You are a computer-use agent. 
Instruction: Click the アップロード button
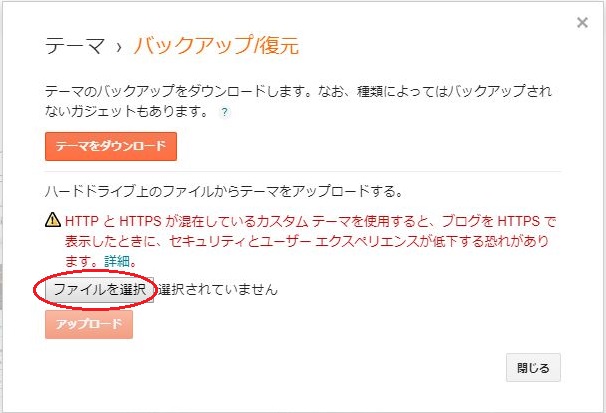(x=89, y=324)
